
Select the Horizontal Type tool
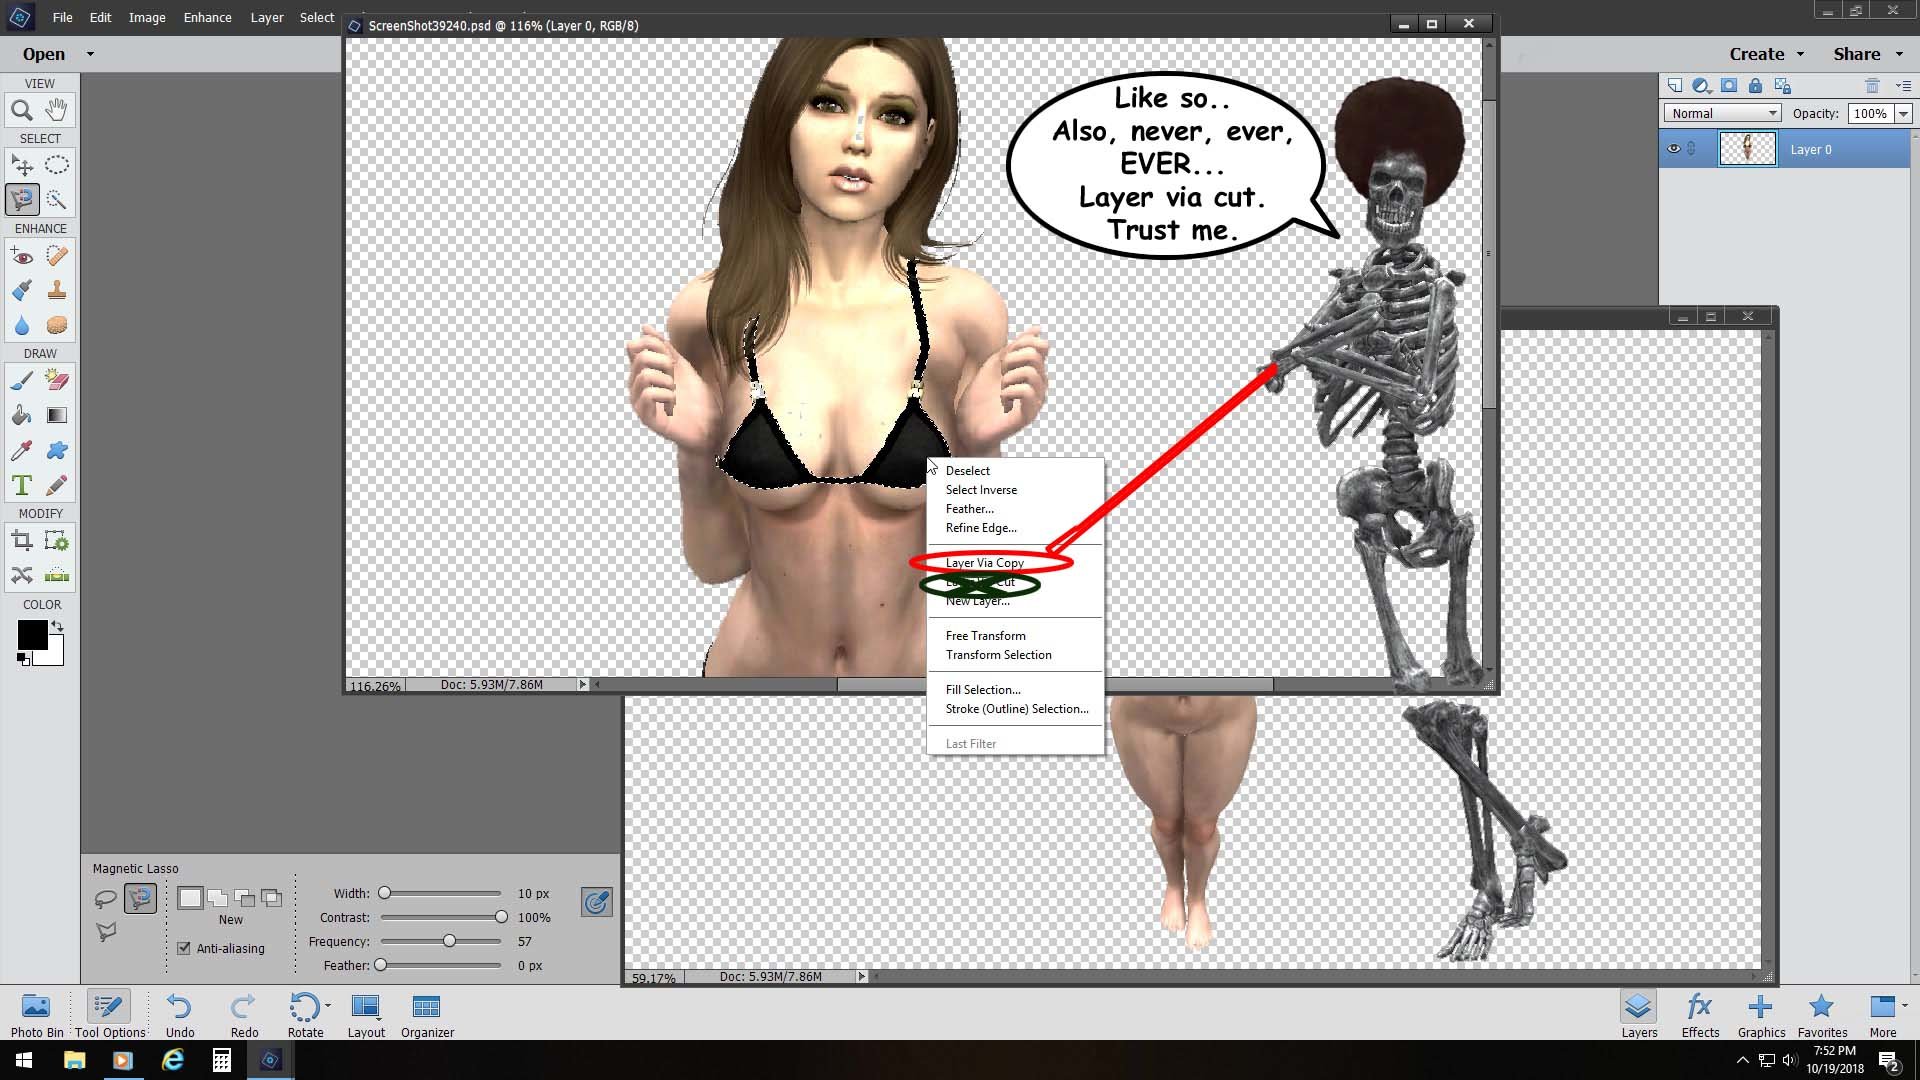[21, 486]
